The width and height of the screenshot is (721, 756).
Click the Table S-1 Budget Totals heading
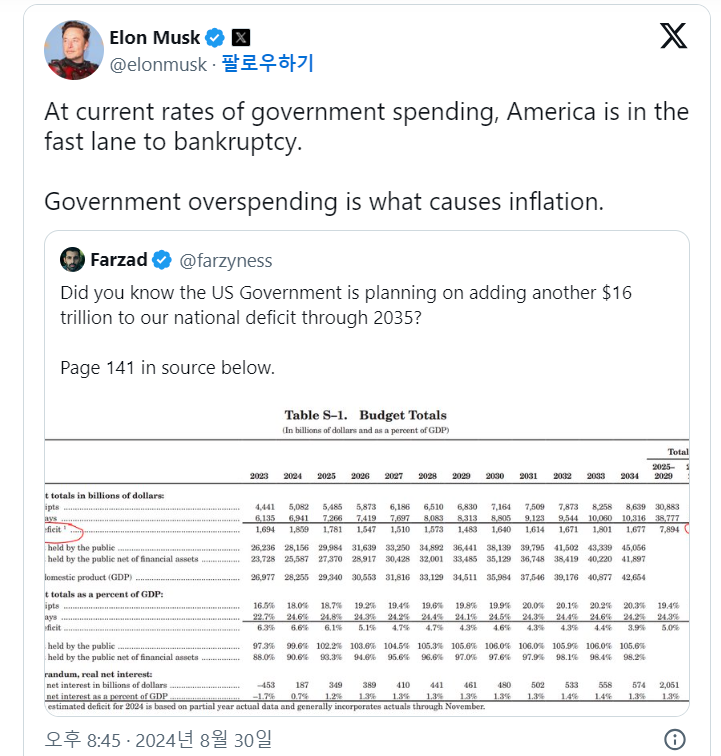pos(365,415)
